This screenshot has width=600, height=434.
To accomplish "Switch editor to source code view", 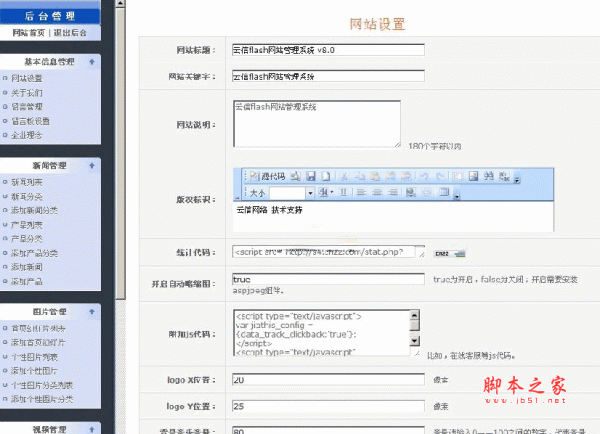I will coord(267,176).
